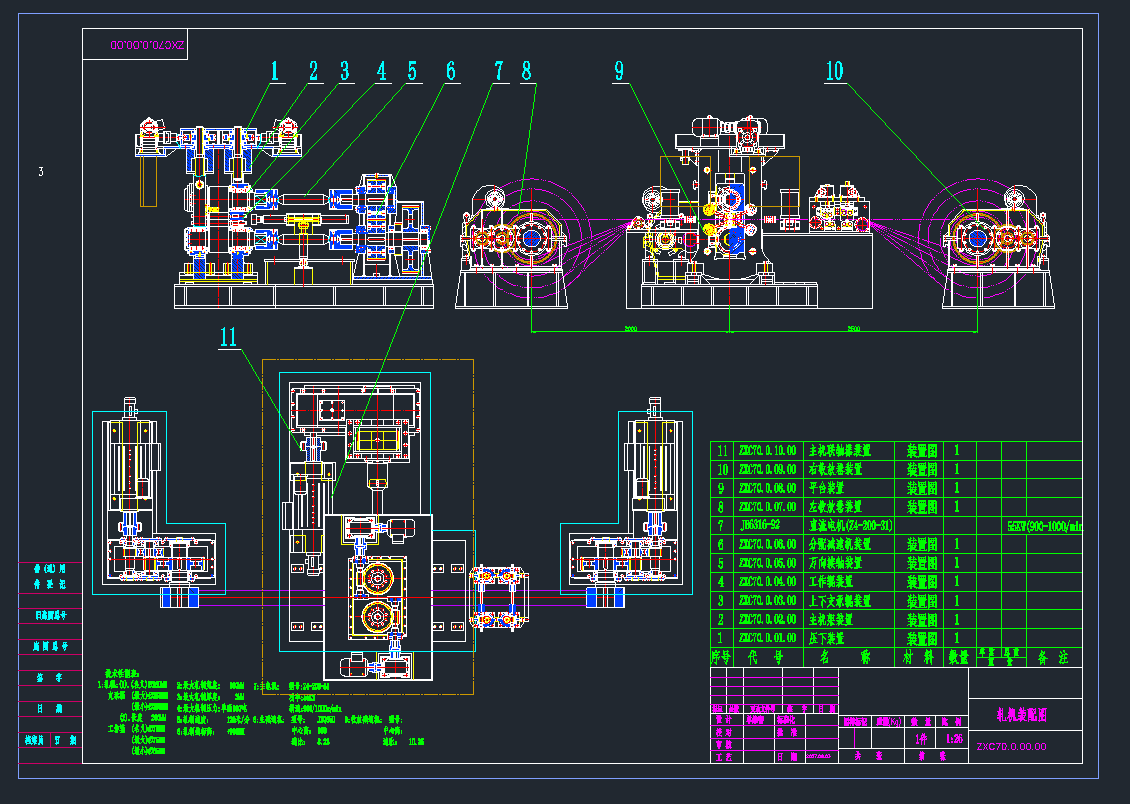The width and height of the screenshot is (1130, 804).
Task: Click scale value 1:26 in title block
Action: (x=954, y=739)
